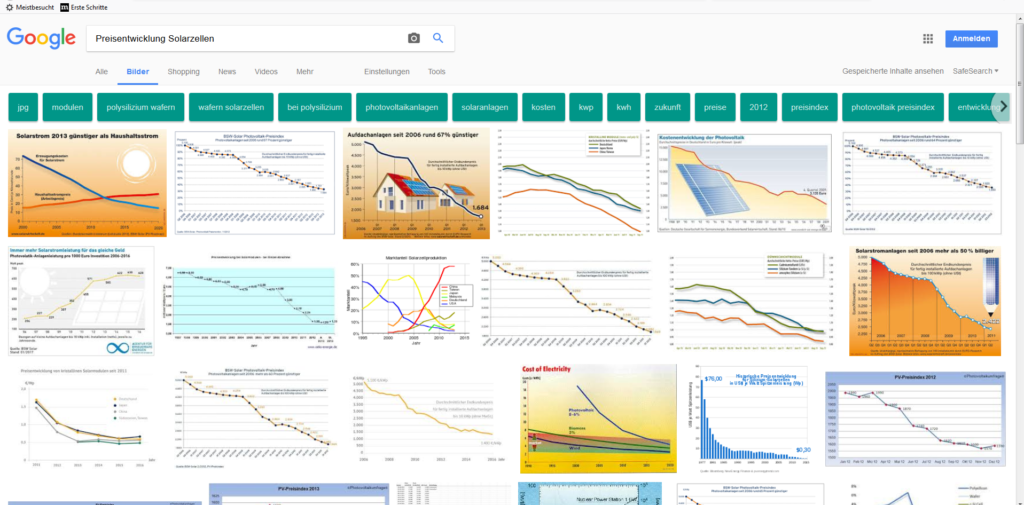Show more filter chips with right arrow
Image resolution: width=1024 pixels, height=505 pixels.
click(1004, 106)
